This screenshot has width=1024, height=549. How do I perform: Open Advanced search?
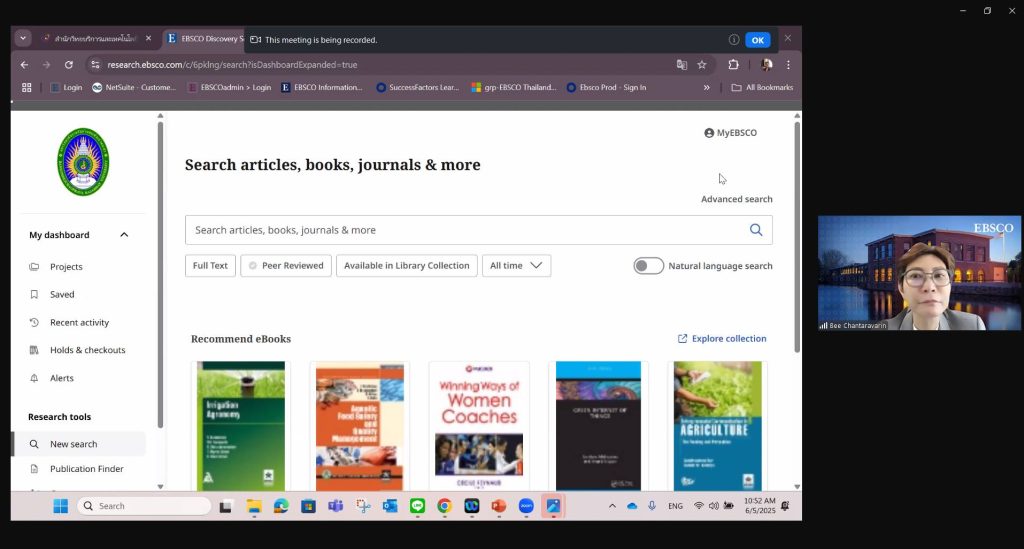click(x=737, y=199)
